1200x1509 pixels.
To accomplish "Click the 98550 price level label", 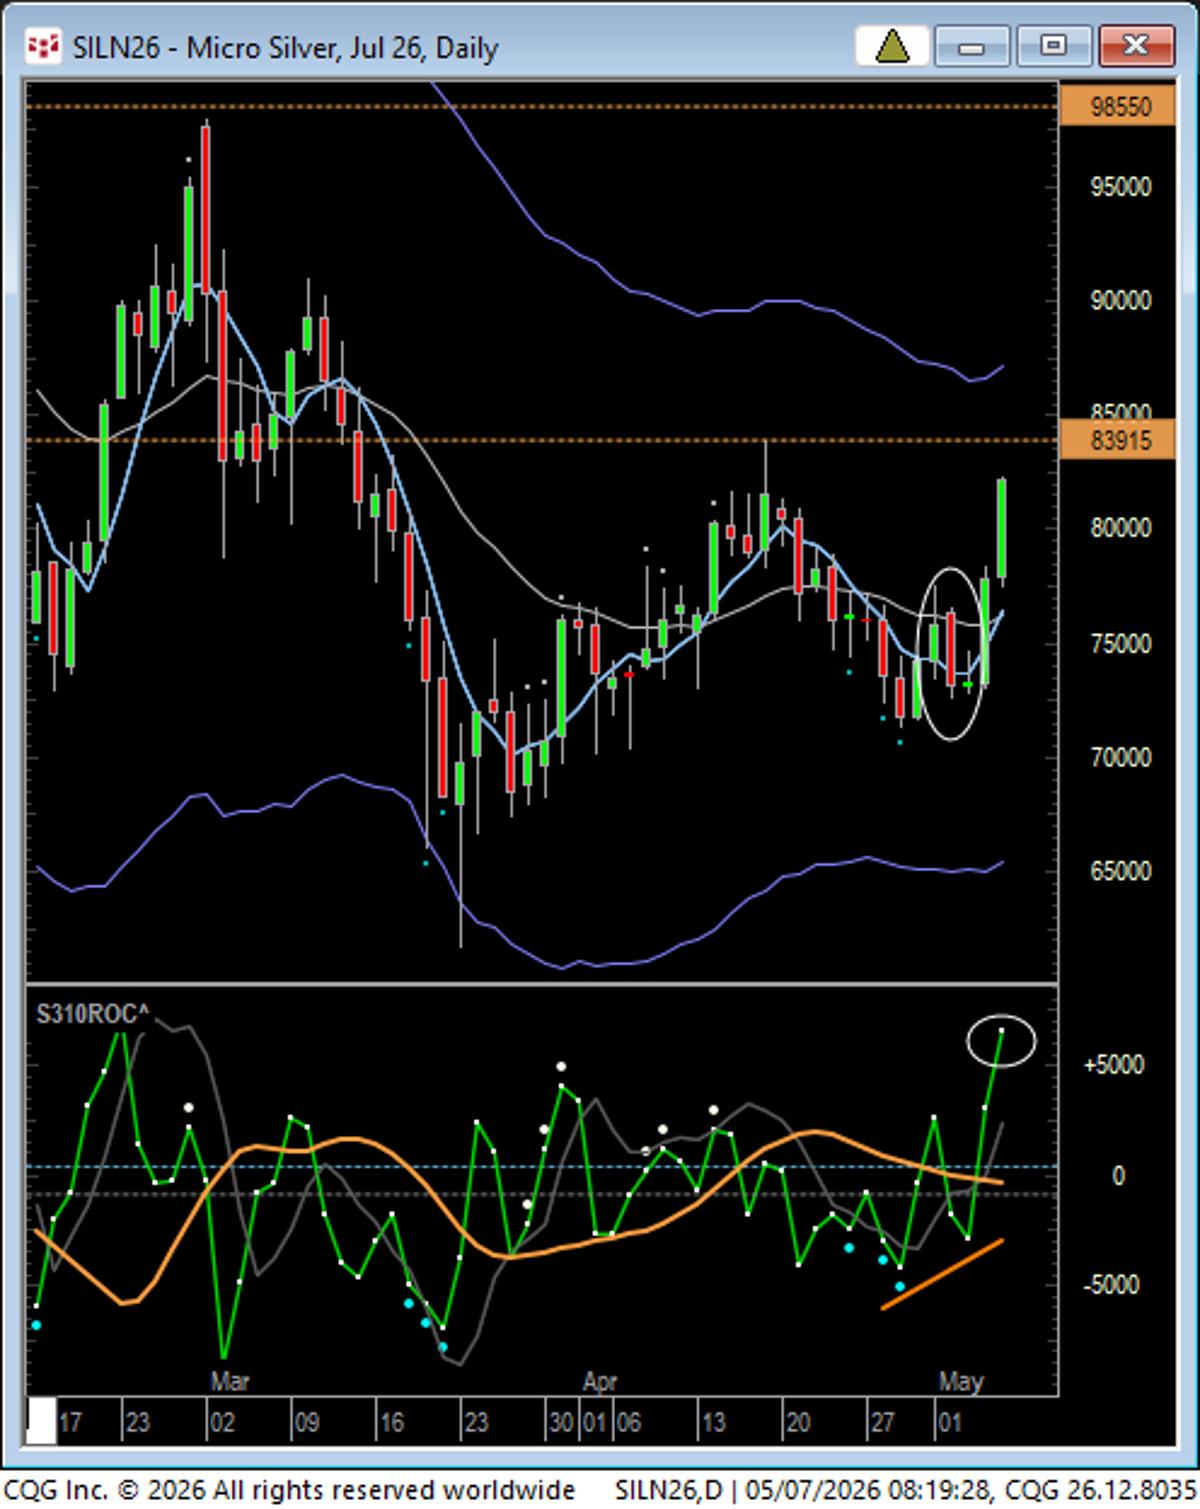I will point(1118,106).
